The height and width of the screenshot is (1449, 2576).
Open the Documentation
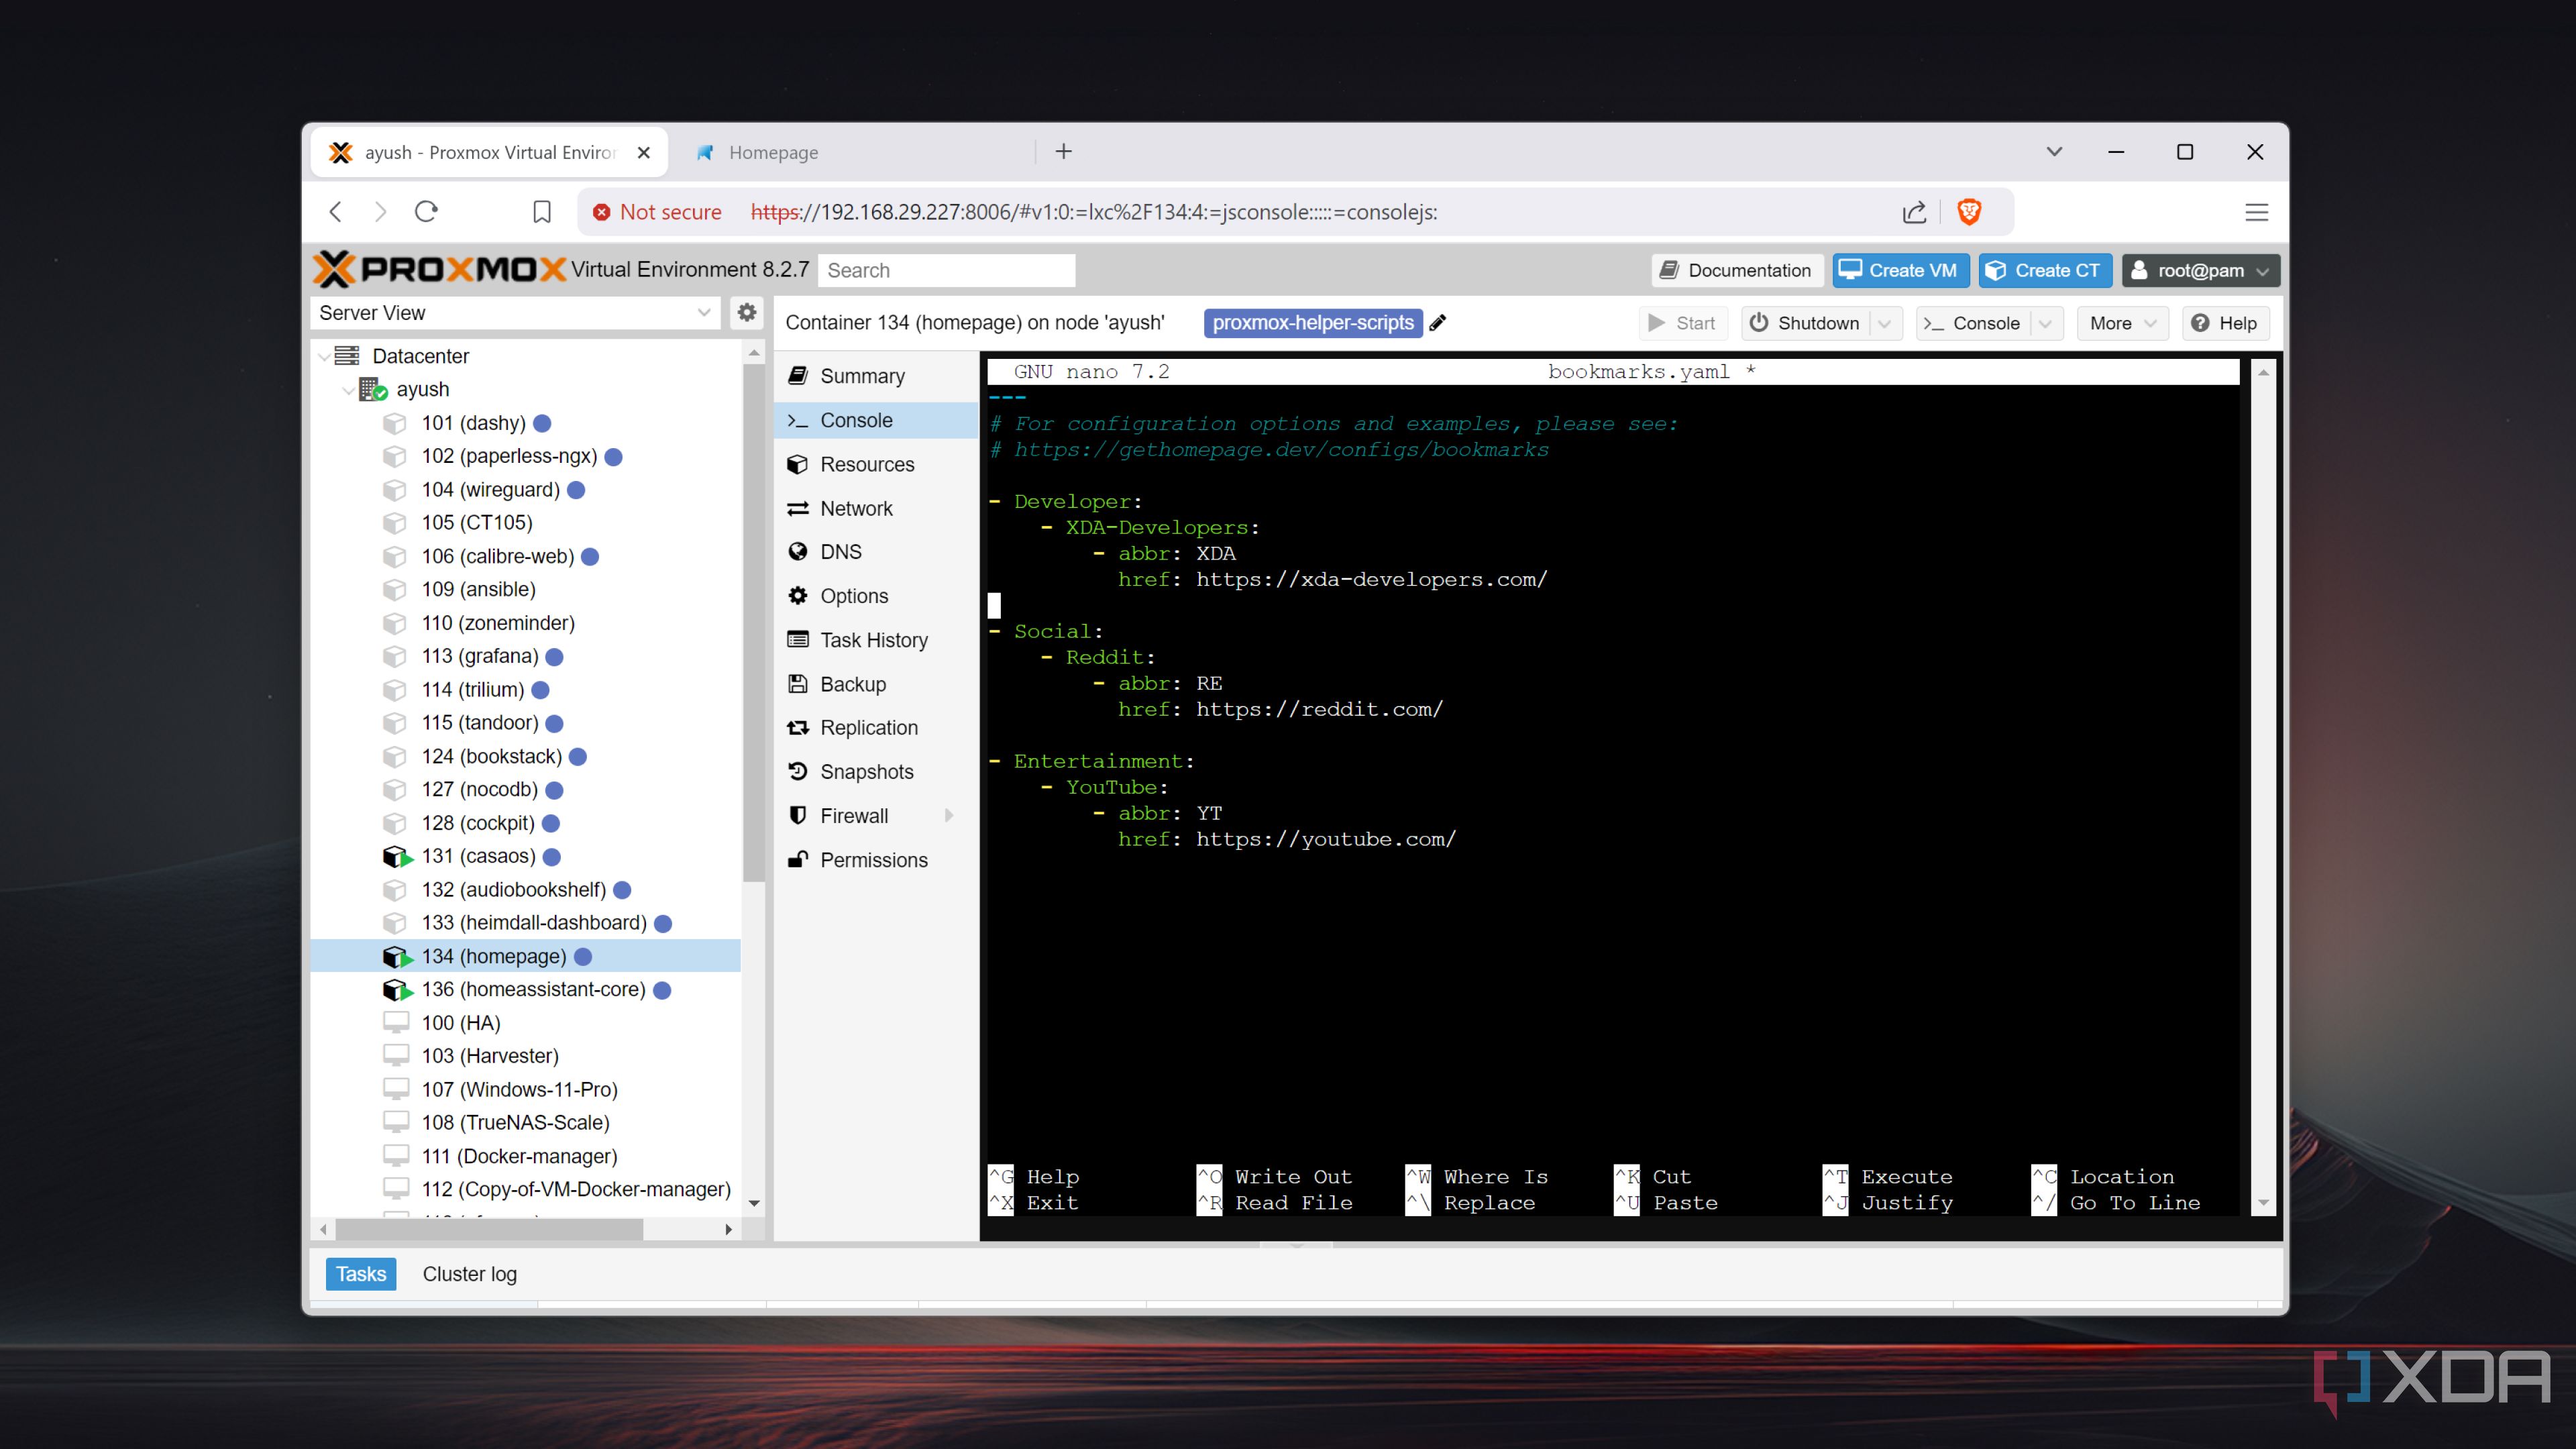[1736, 270]
